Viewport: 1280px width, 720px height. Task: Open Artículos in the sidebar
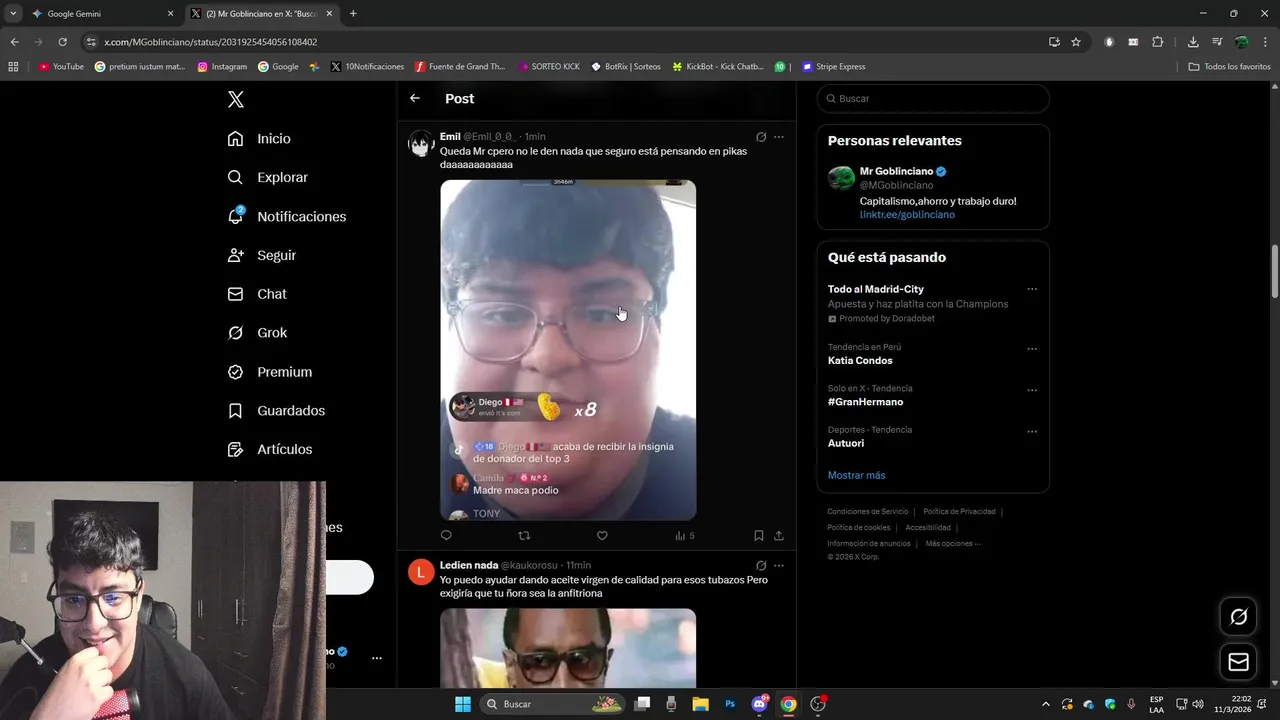pos(270,450)
